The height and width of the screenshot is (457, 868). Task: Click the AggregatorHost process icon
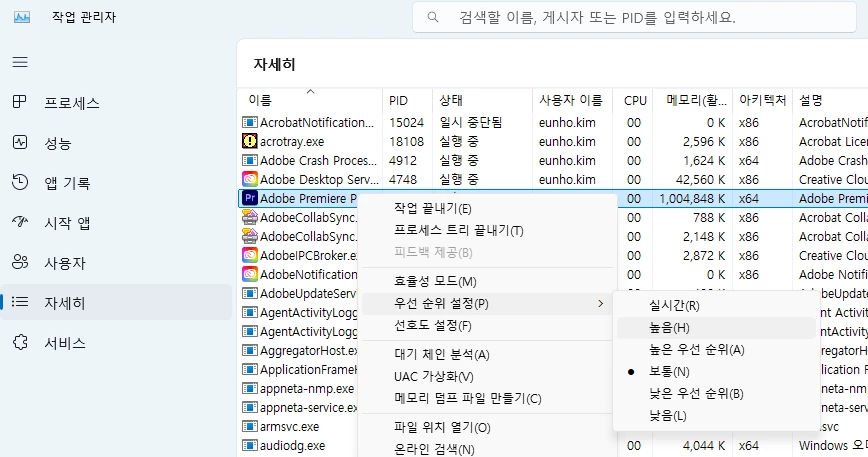click(x=250, y=350)
